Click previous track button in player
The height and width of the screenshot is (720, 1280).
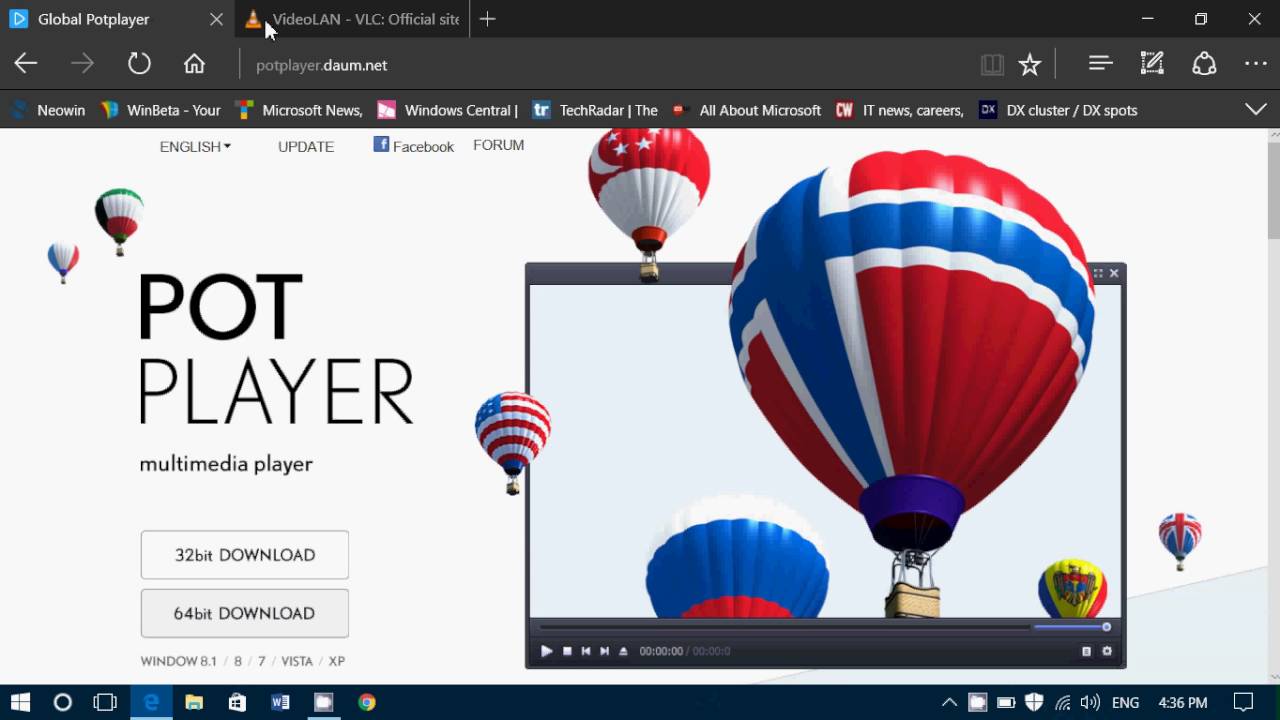coord(586,651)
